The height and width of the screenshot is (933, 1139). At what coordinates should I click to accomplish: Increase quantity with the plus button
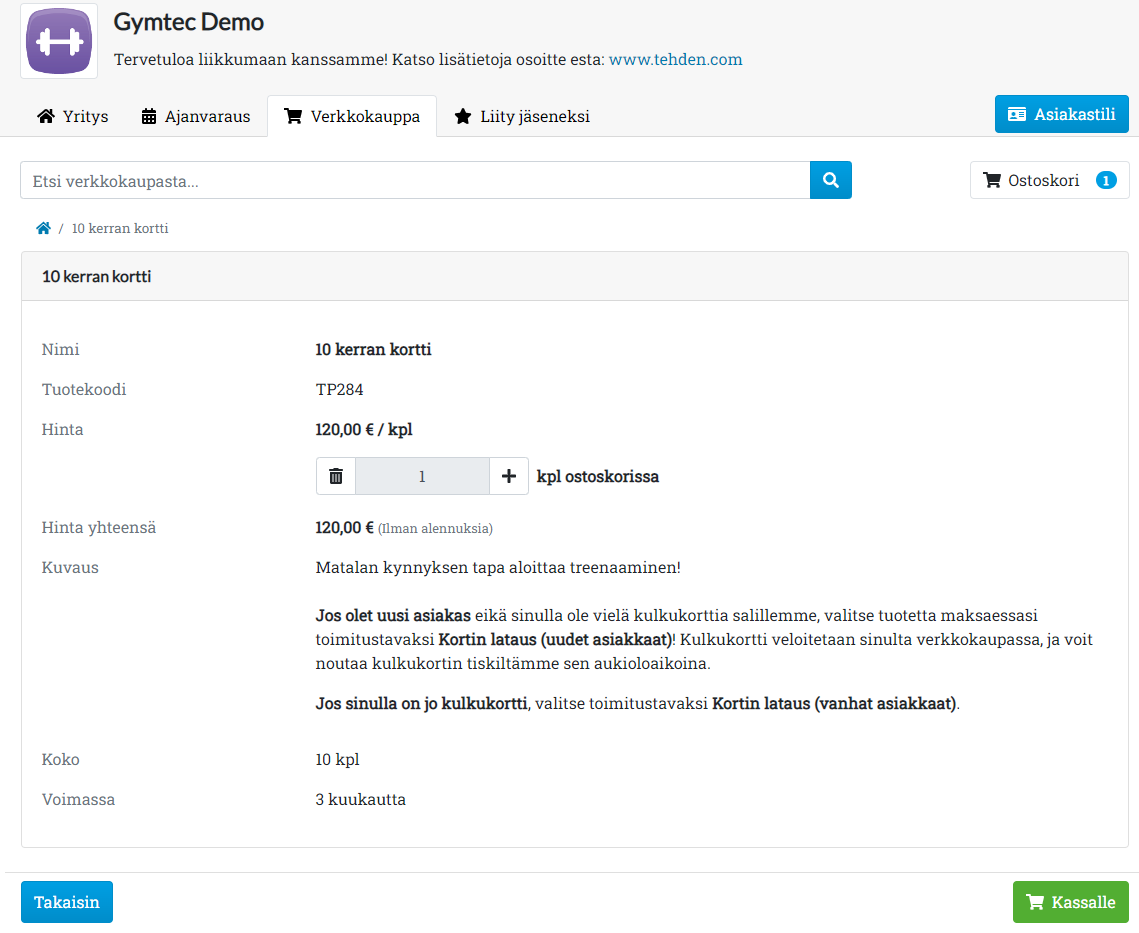tap(509, 476)
